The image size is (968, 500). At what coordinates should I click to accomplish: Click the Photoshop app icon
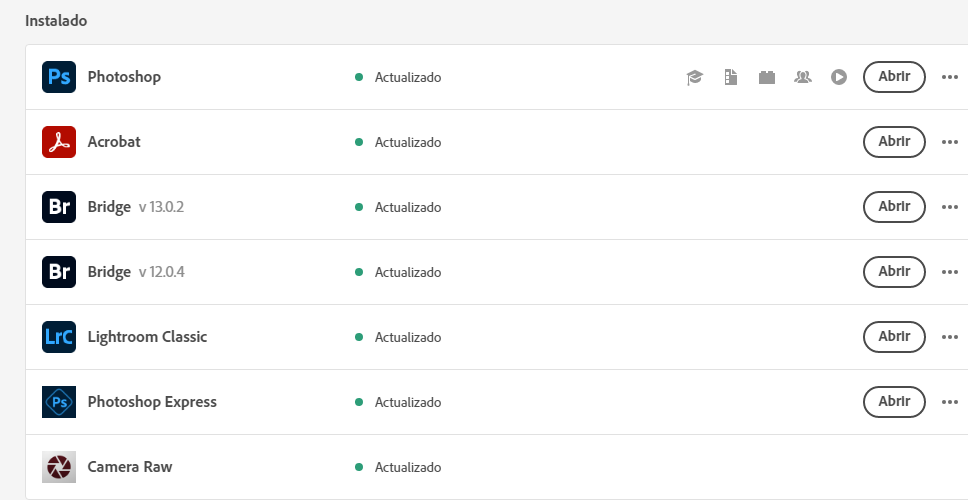tap(59, 77)
